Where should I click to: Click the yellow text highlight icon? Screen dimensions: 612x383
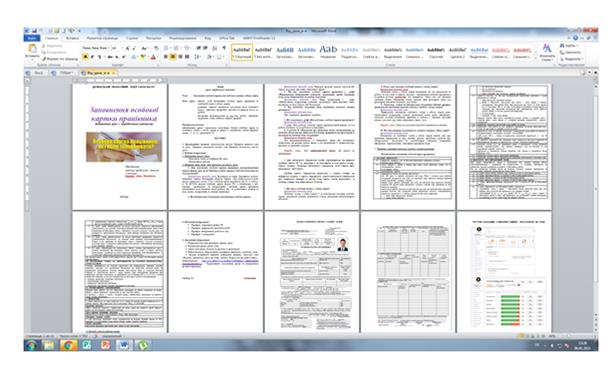point(143,57)
